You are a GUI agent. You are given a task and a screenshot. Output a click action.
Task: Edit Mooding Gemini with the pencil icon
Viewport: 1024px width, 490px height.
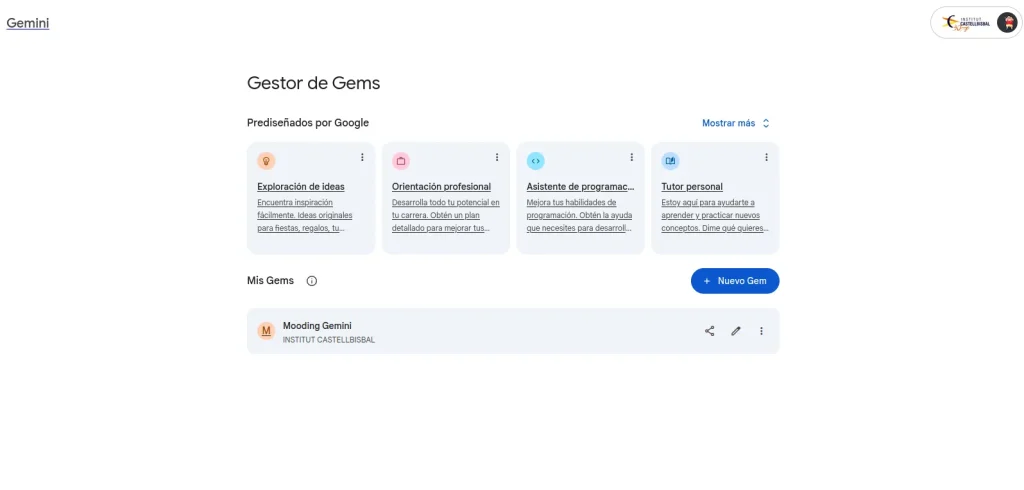coord(736,331)
